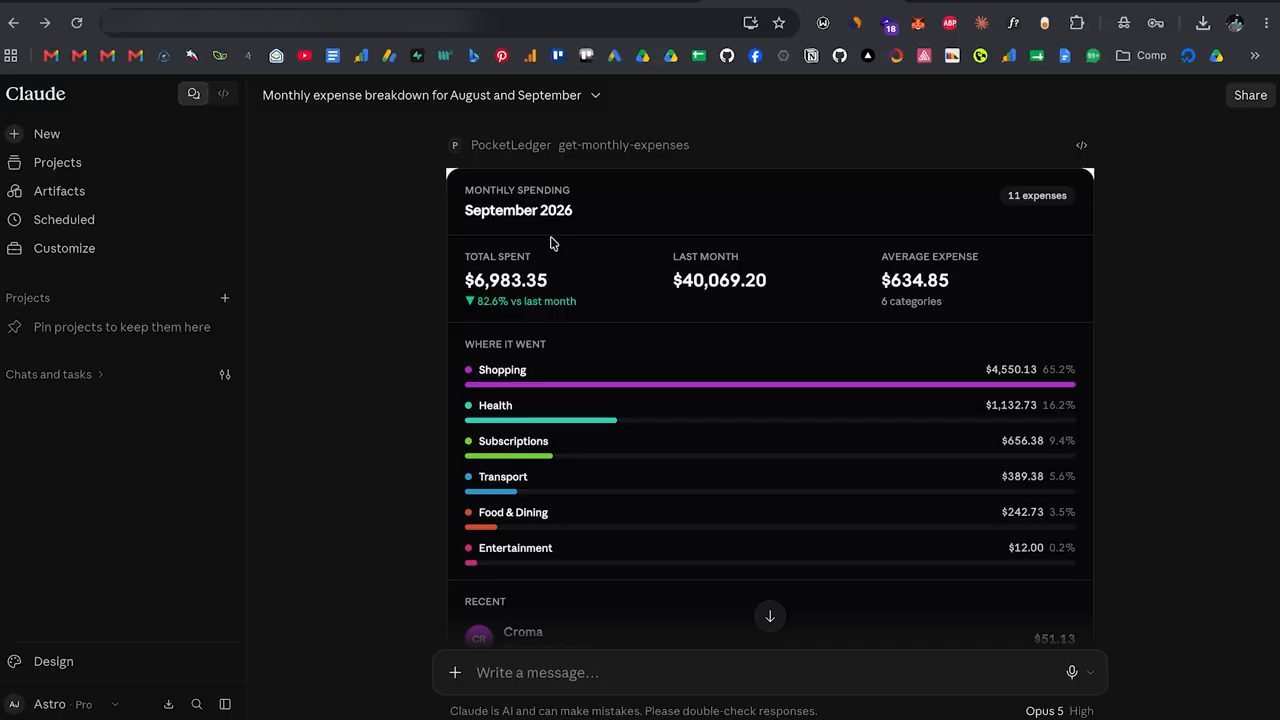Image resolution: width=1280 pixels, height=720 pixels.
Task: Click the $6,983.35 total spent value
Action: click(x=506, y=281)
